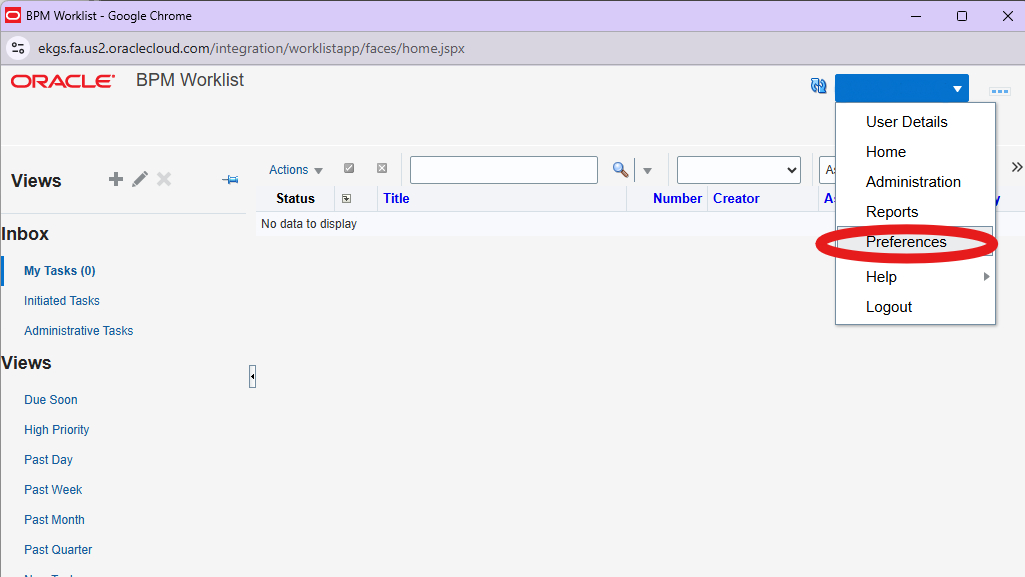Expand the search options arrow beside the magnifier
The width and height of the screenshot is (1025, 577).
[x=647, y=170]
